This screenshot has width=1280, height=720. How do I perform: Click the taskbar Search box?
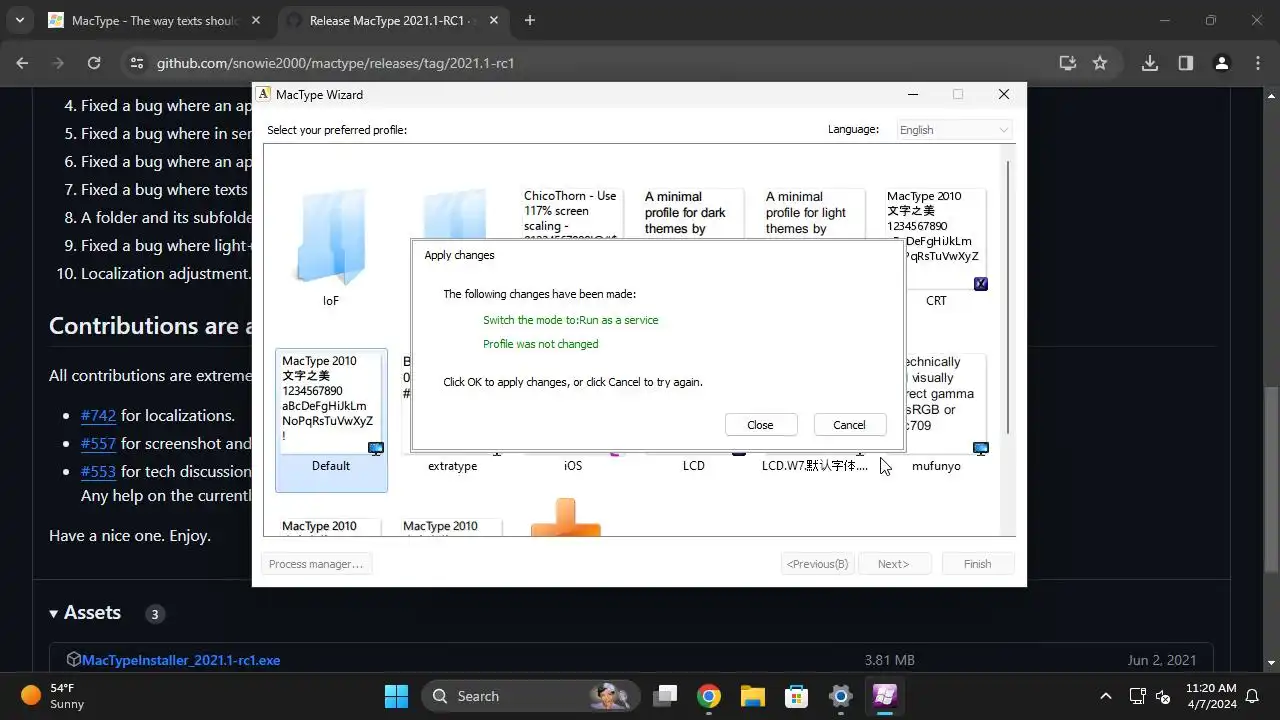(x=531, y=696)
